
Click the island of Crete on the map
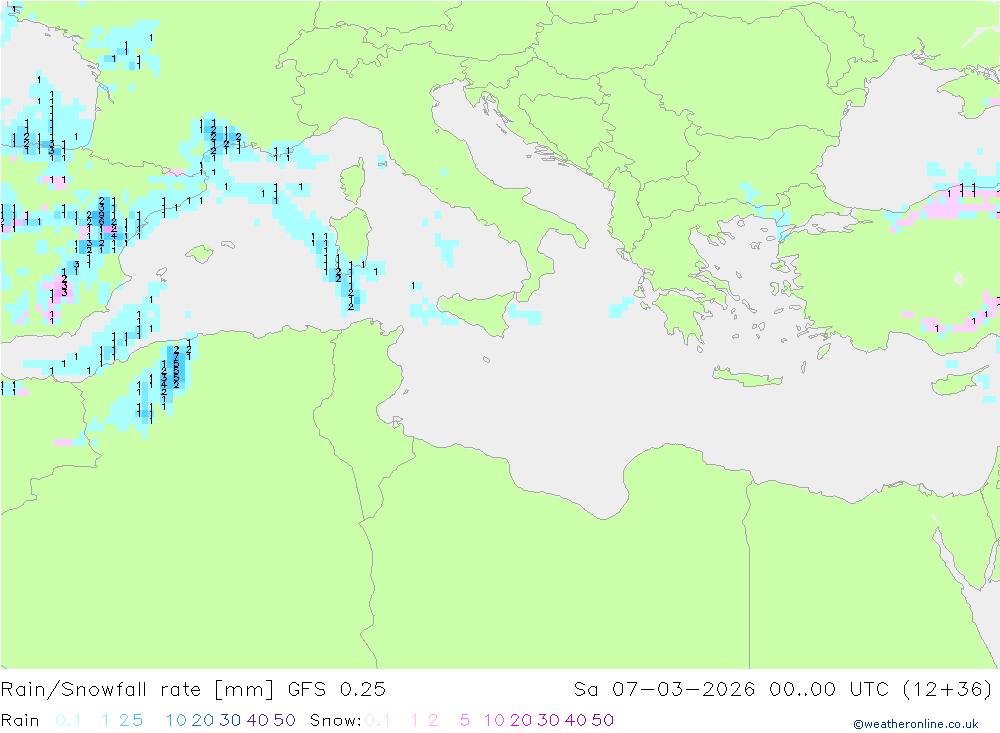point(746,377)
